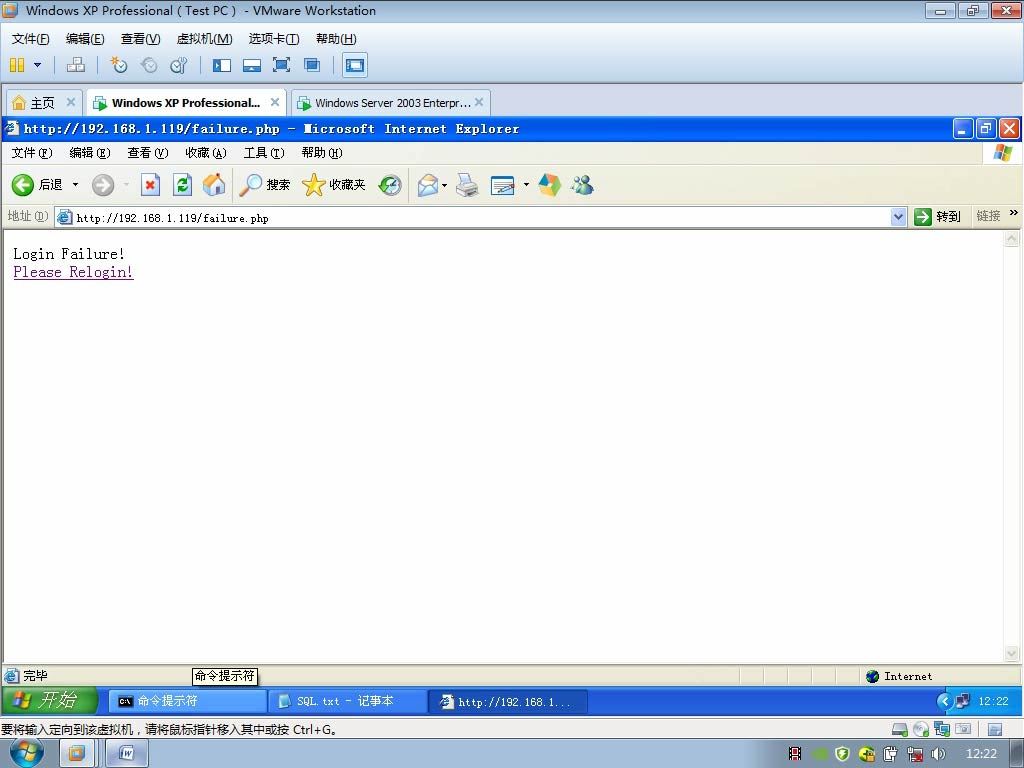Viewport: 1024px width, 768px height.
Task: Open Windows Messenger icon
Action: (x=582, y=185)
